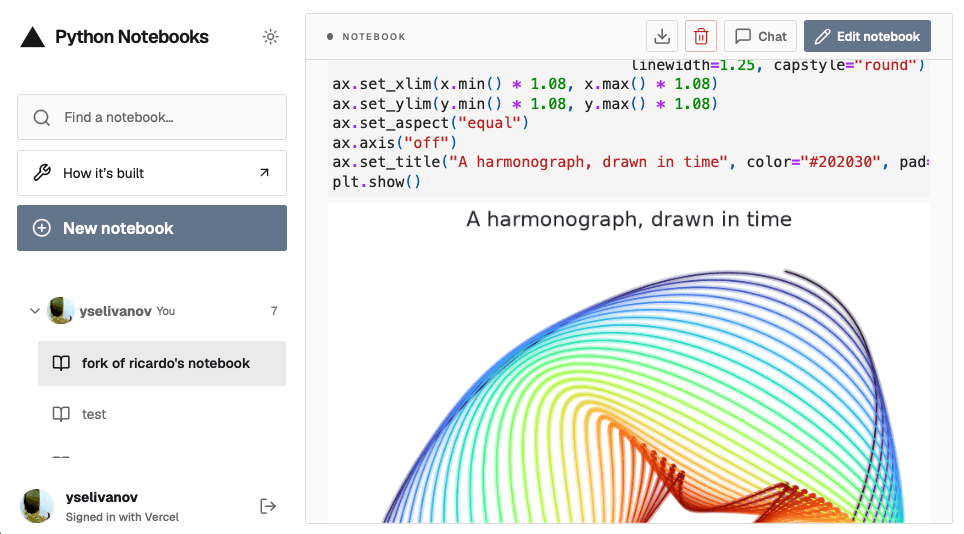Viewport: 964px width, 534px height.
Task: Click the ax.set_xlim code line
Action: [x=525, y=84]
